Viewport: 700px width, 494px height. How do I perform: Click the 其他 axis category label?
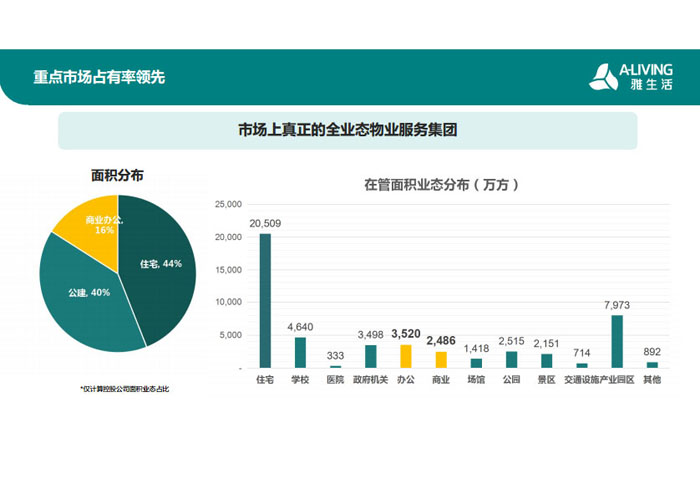(x=652, y=379)
